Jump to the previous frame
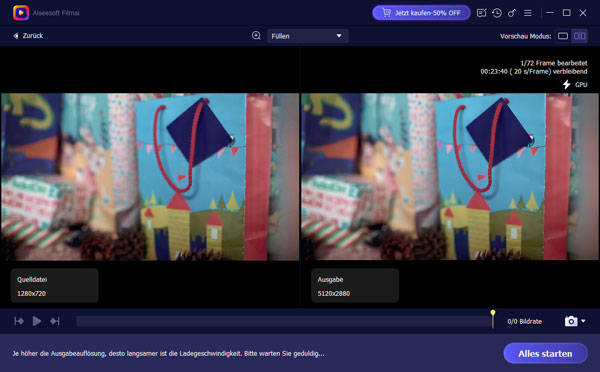 click(19, 321)
